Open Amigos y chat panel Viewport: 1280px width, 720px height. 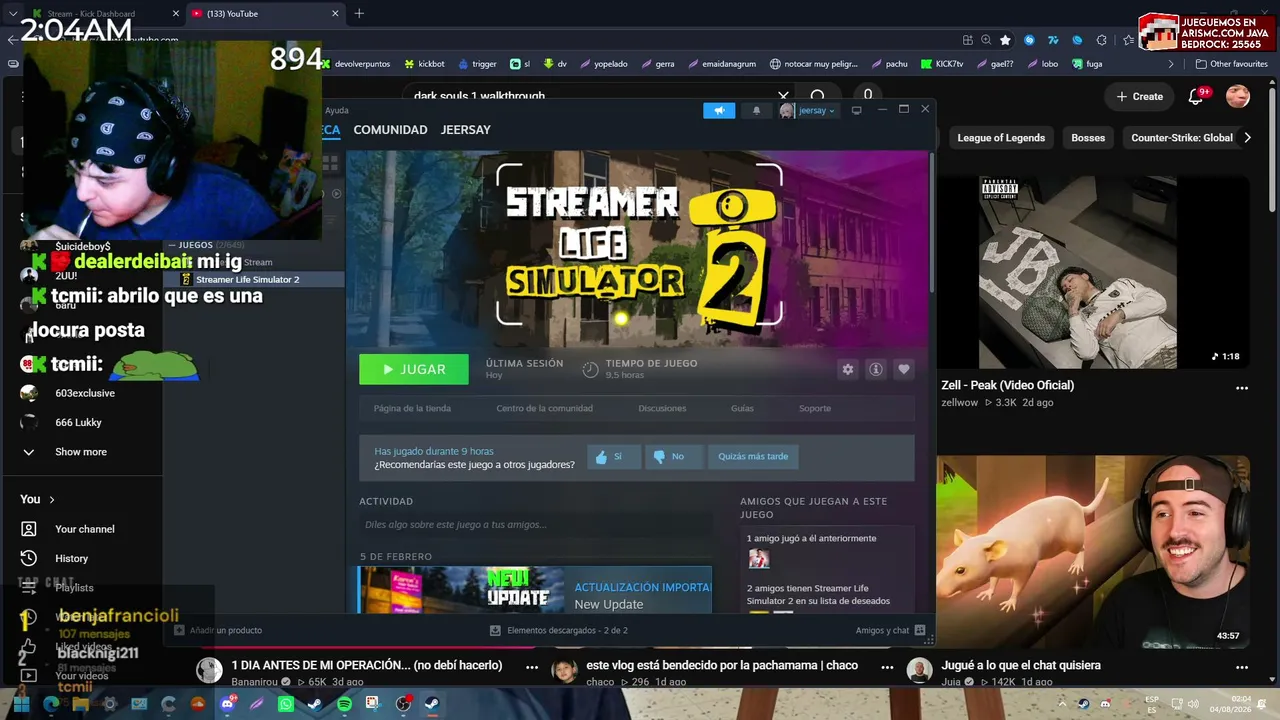point(890,630)
